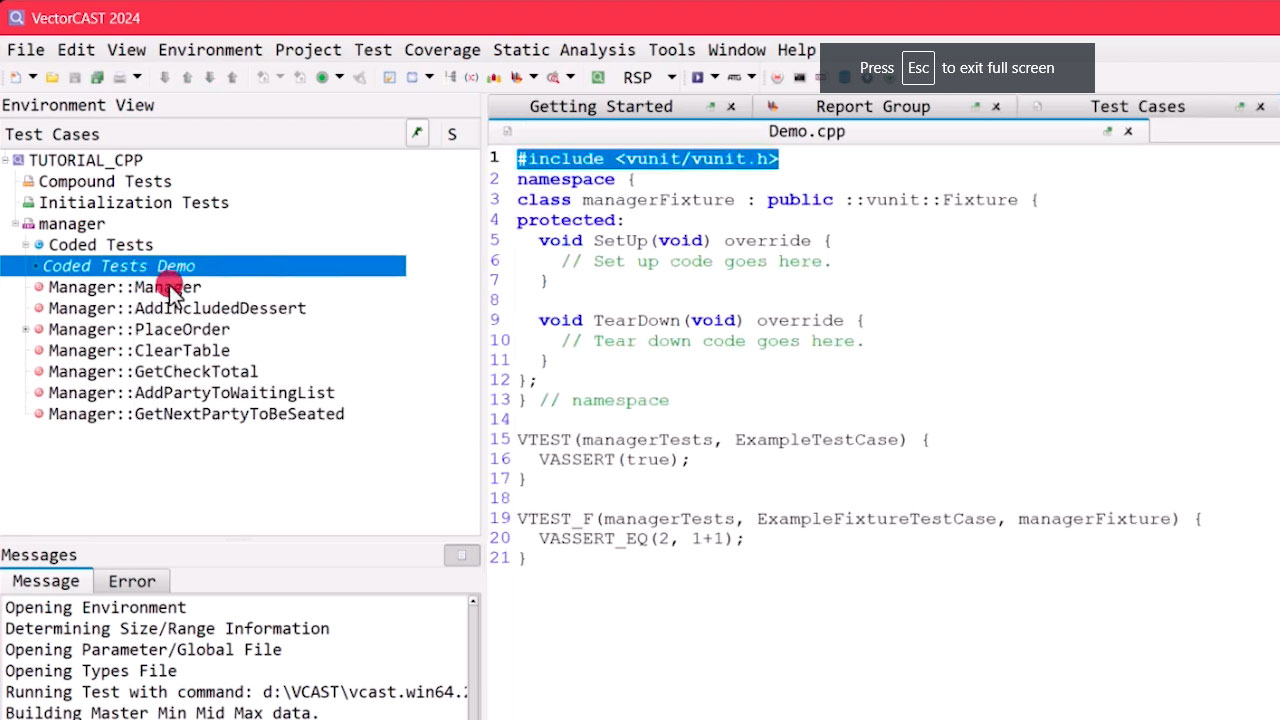Click the S column header
This screenshot has height=720, width=1280.
[x=452, y=134]
